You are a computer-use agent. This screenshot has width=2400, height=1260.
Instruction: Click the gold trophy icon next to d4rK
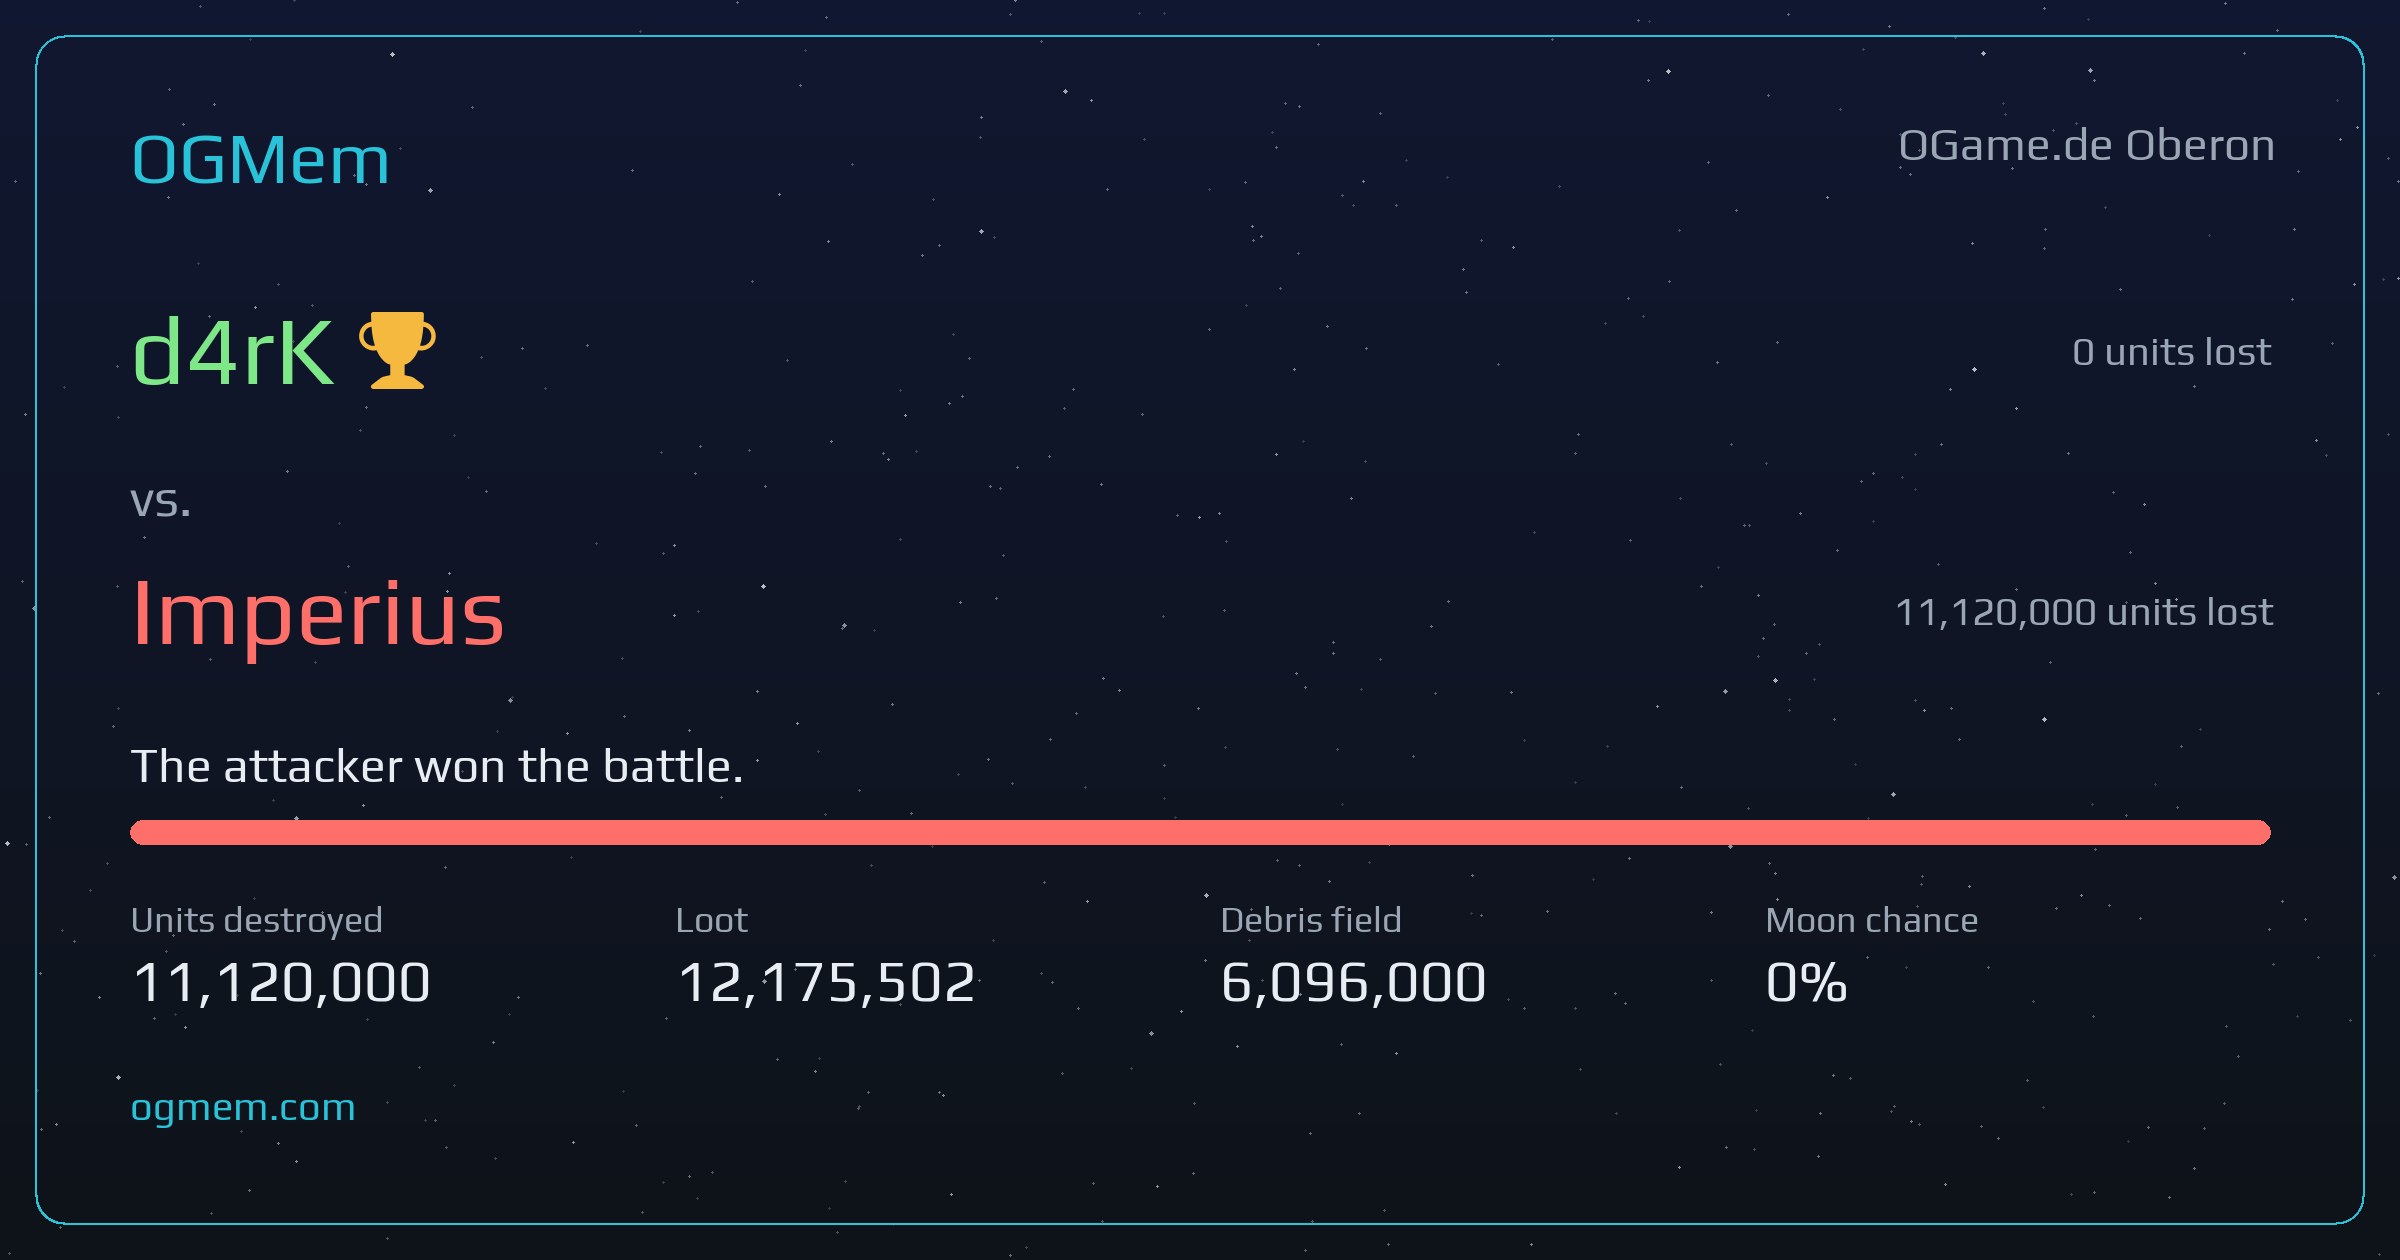coord(397,350)
